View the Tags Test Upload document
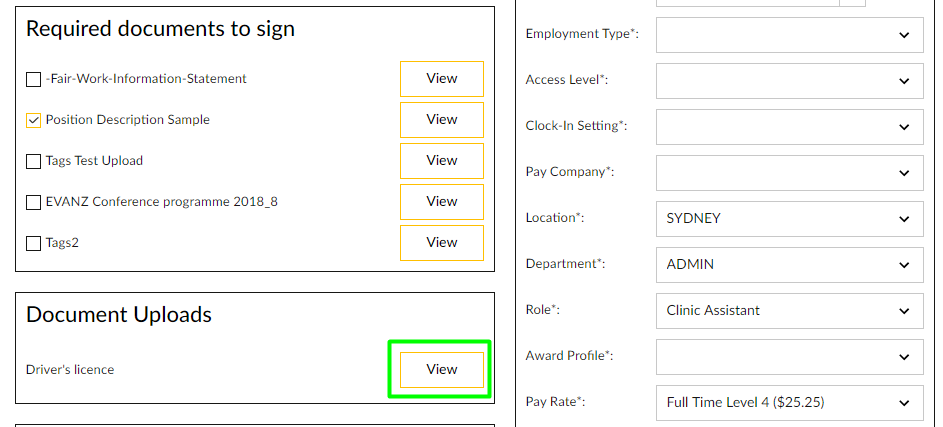Viewport: 943px width, 427px height. [x=441, y=161]
